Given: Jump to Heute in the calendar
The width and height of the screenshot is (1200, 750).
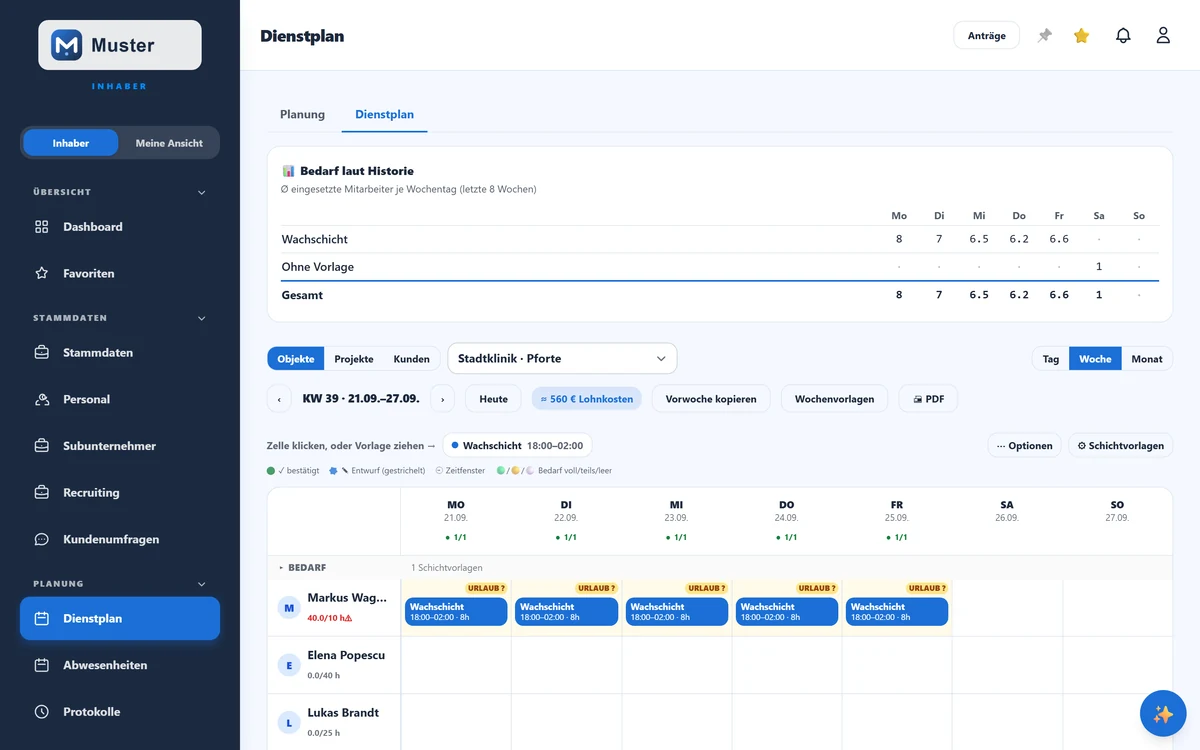Looking at the screenshot, I should pyautogui.click(x=494, y=399).
